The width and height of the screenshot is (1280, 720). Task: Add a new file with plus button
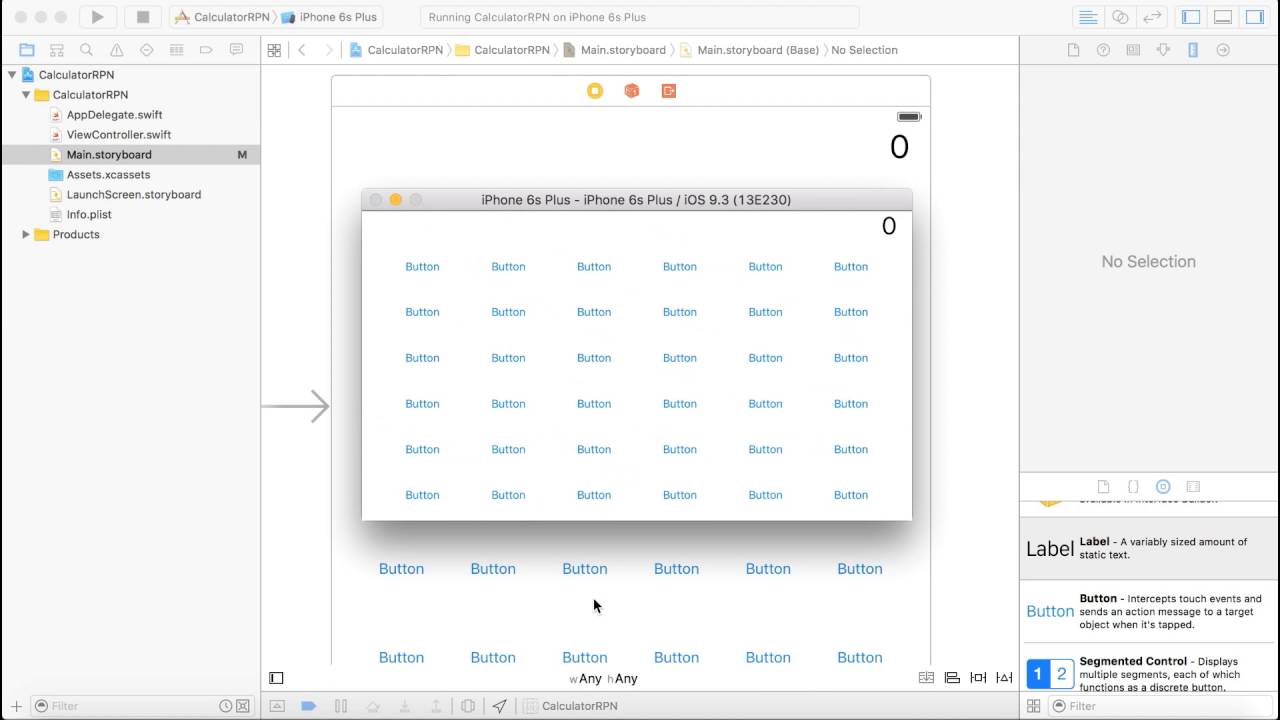coord(16,706)
